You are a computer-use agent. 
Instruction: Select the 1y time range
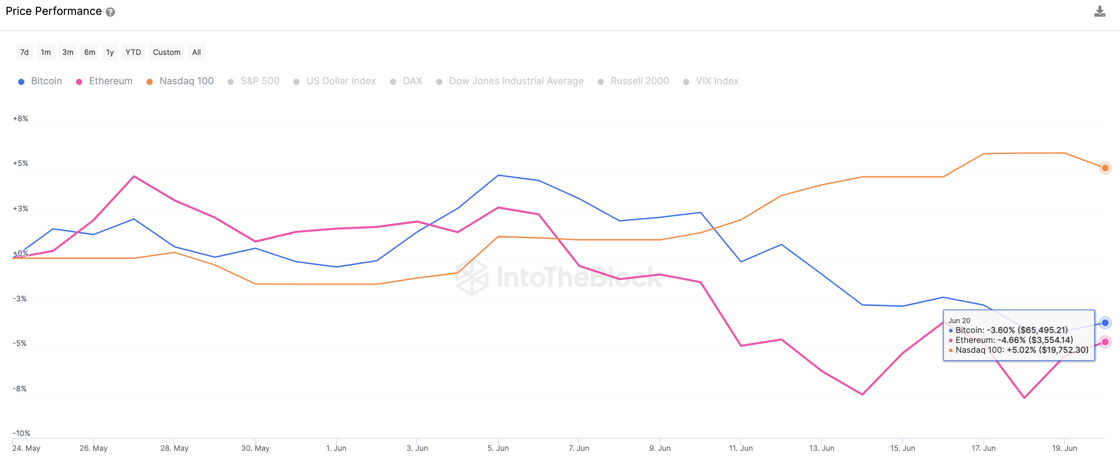pos(110,52)
